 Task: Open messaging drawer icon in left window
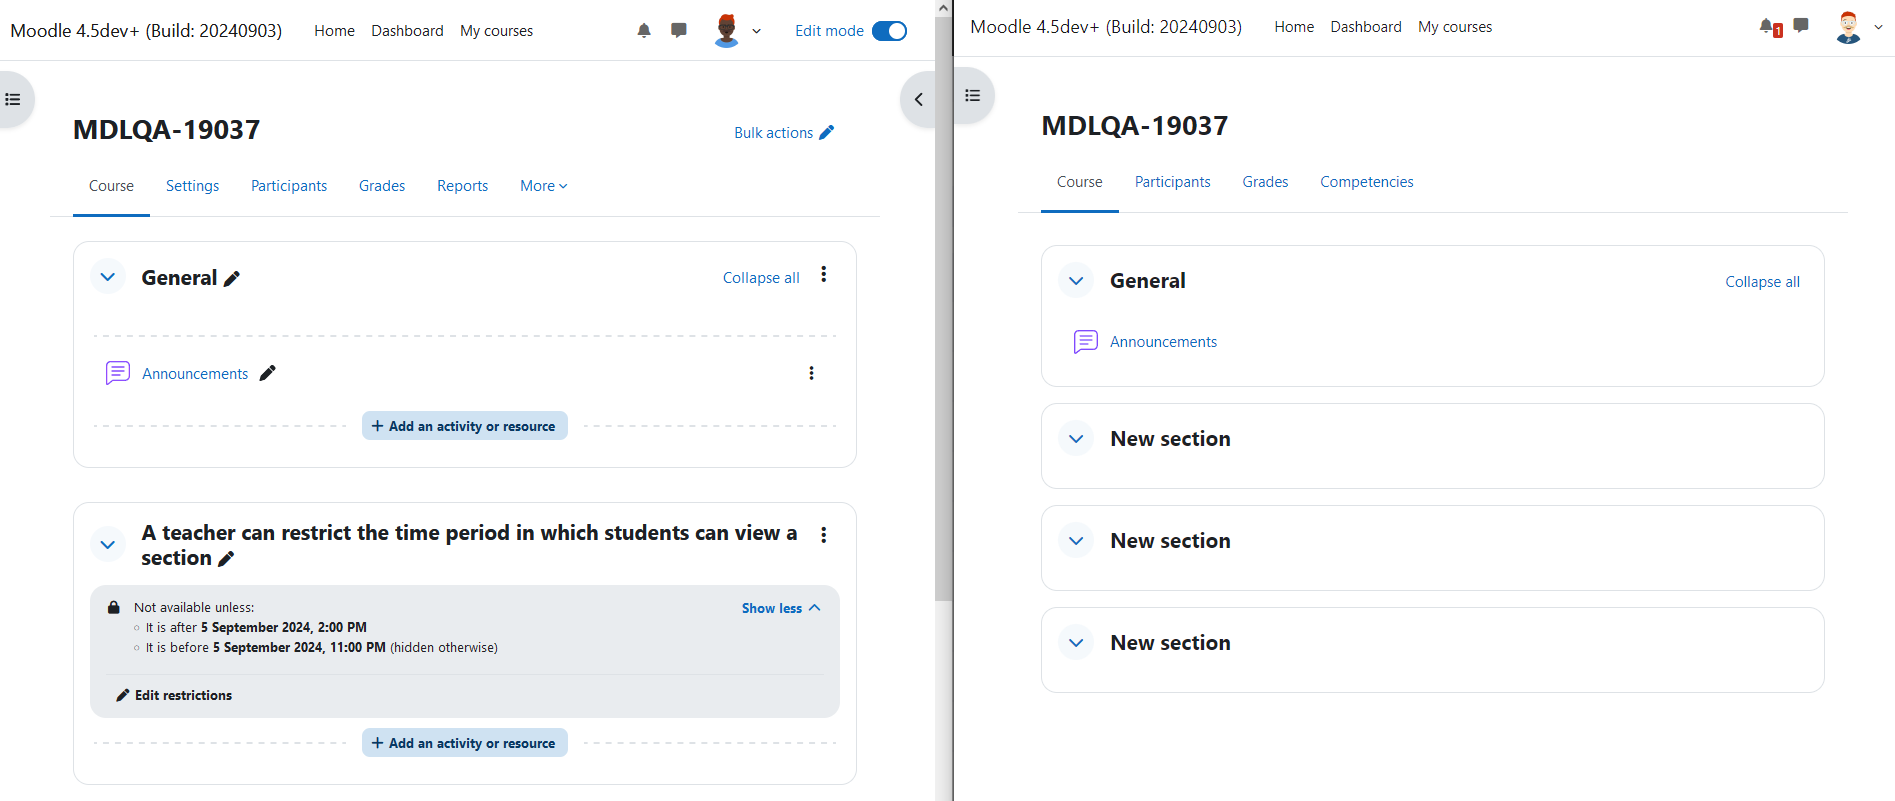[679, 31]
